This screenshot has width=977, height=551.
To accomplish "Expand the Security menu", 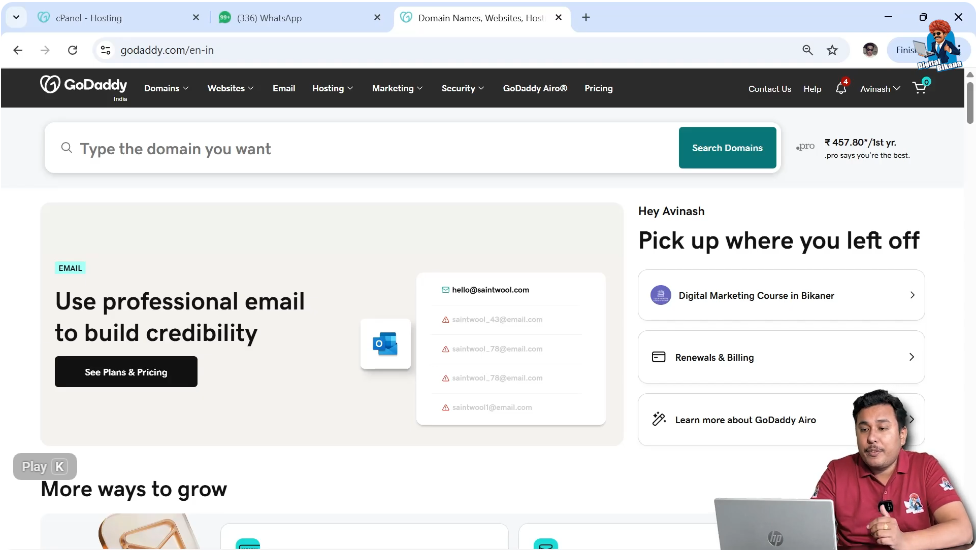I will tap(463, 88).
